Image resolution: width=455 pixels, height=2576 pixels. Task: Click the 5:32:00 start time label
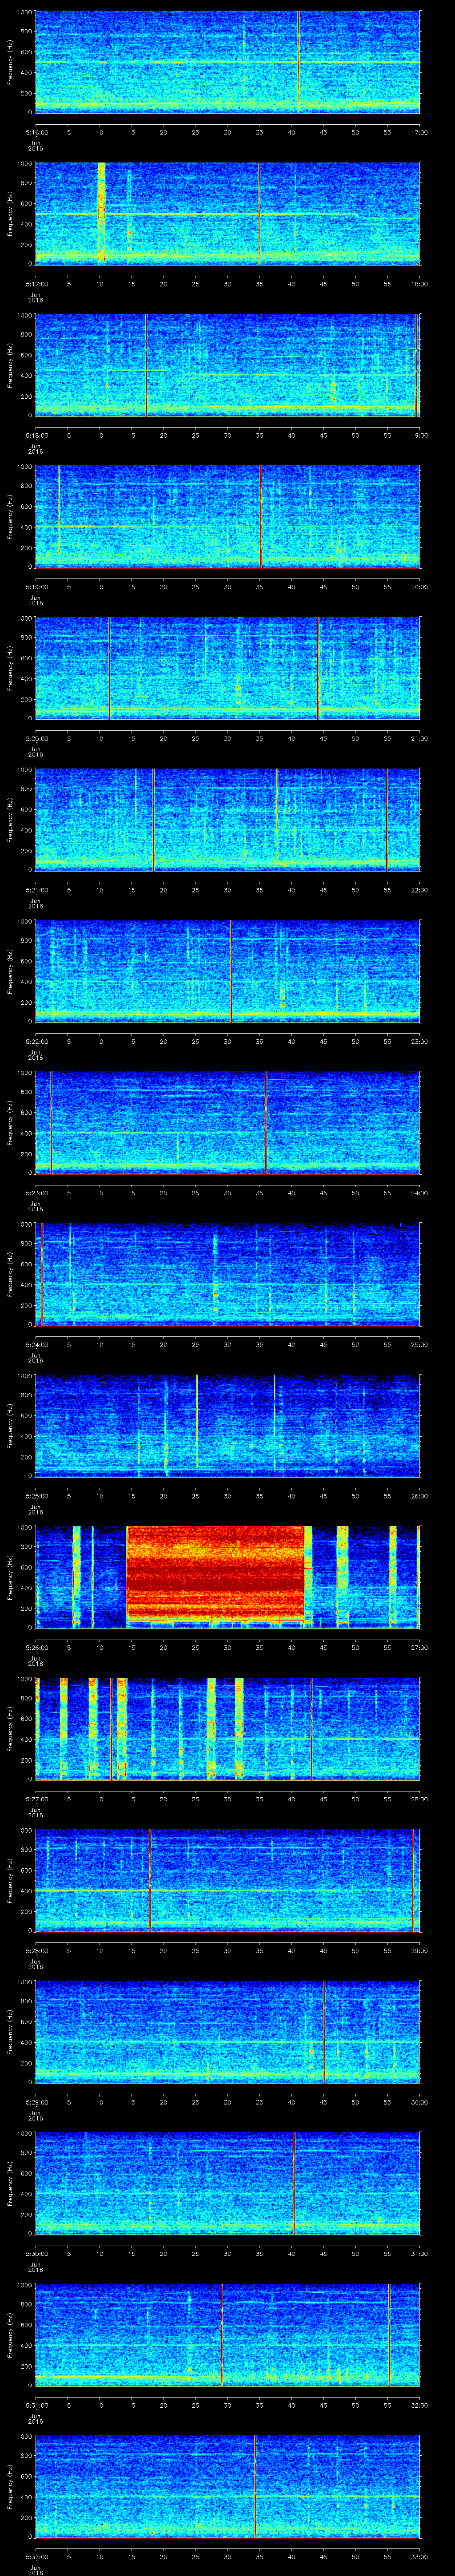point(36,2556)
